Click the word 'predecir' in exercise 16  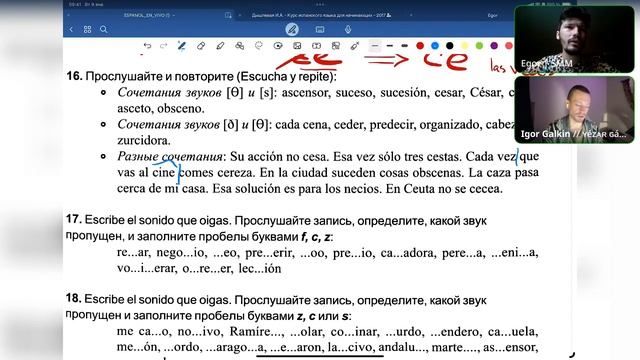tap(392, 125)
